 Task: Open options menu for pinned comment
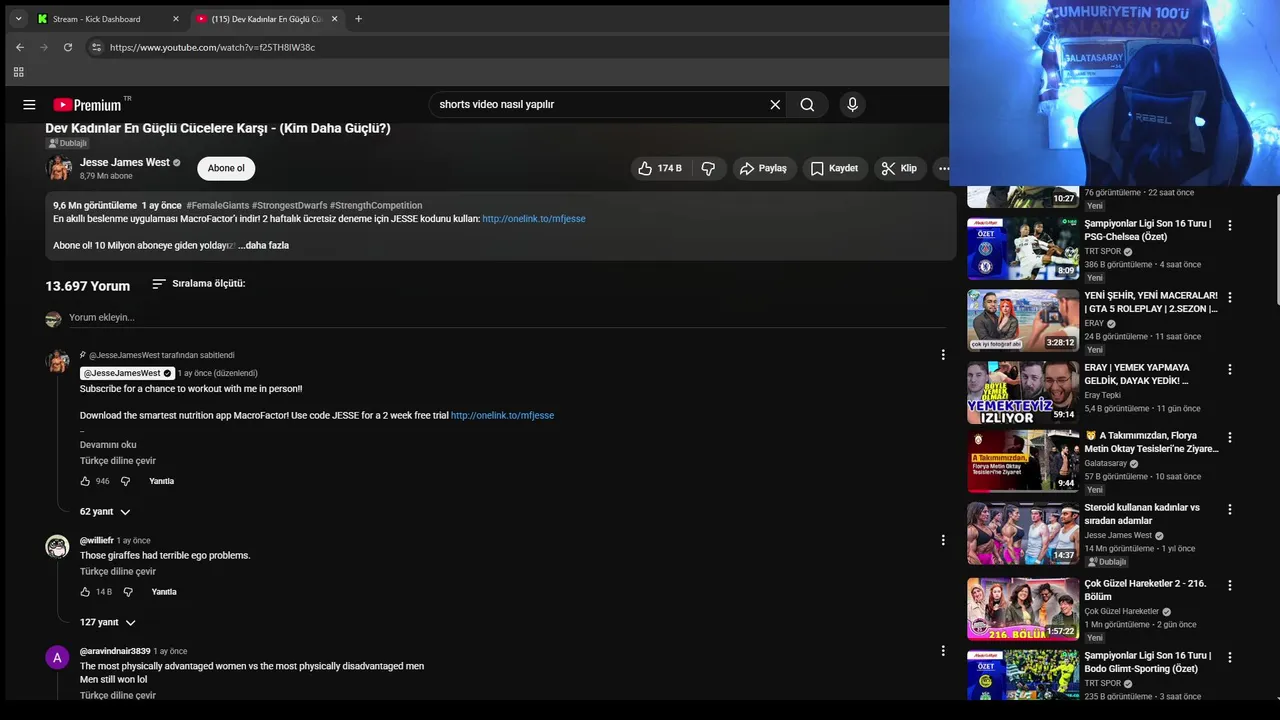pyautogui.click(x=942, y=355)
